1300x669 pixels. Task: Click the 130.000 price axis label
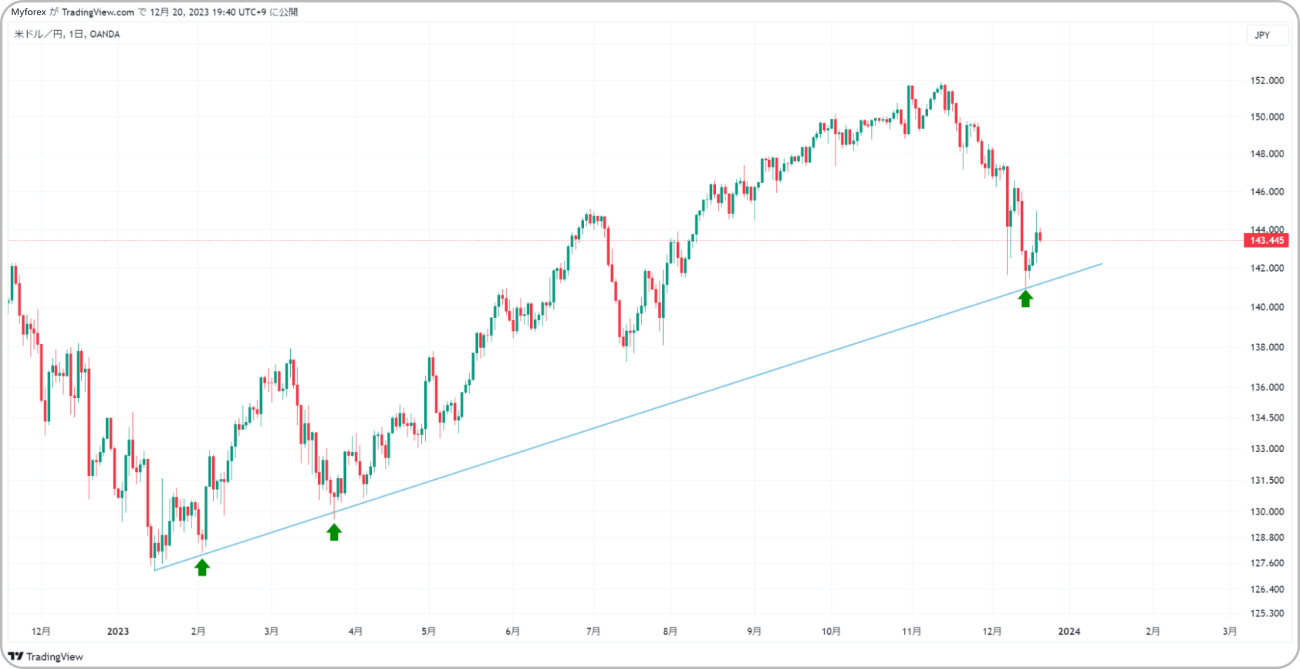(1265, 512)
